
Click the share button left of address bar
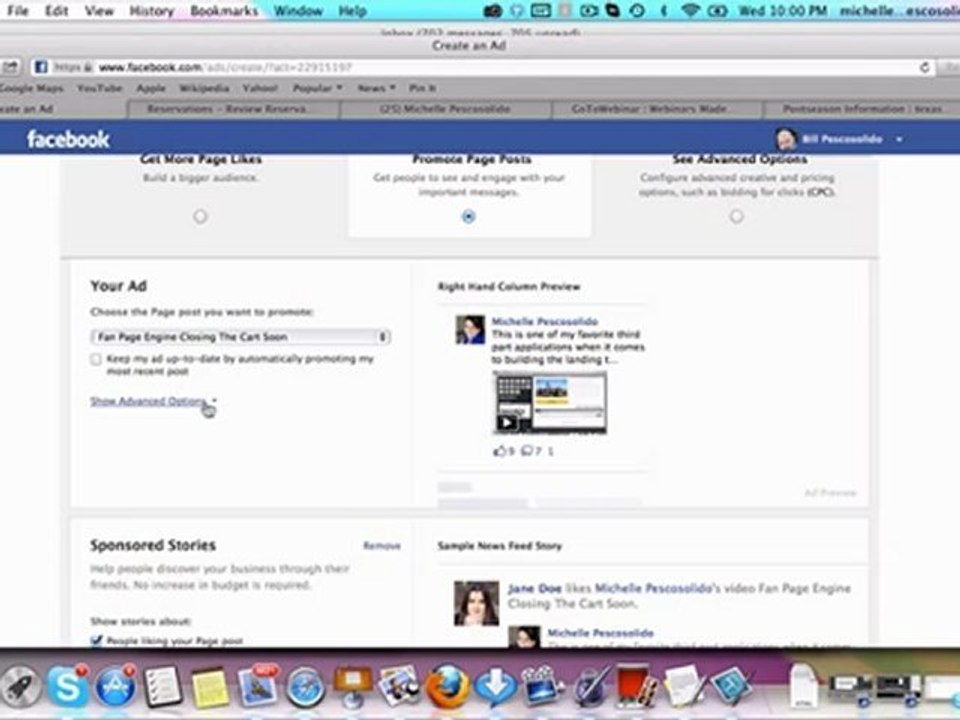(11, 67)
